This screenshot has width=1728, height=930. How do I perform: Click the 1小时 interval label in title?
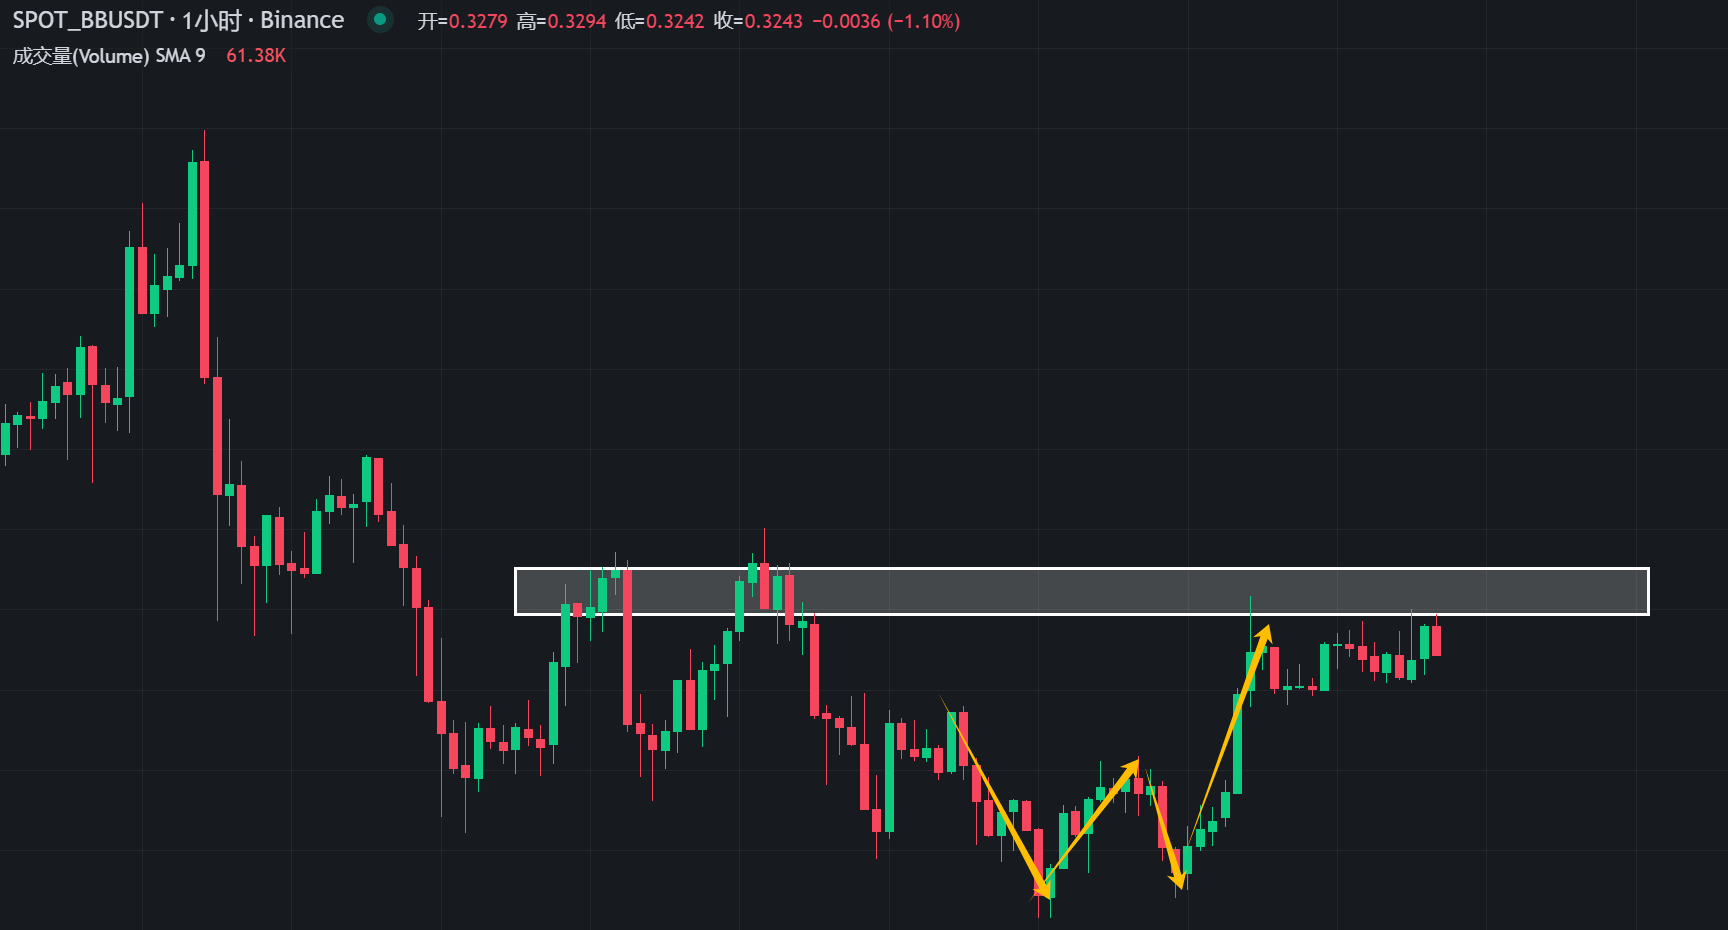212,20
